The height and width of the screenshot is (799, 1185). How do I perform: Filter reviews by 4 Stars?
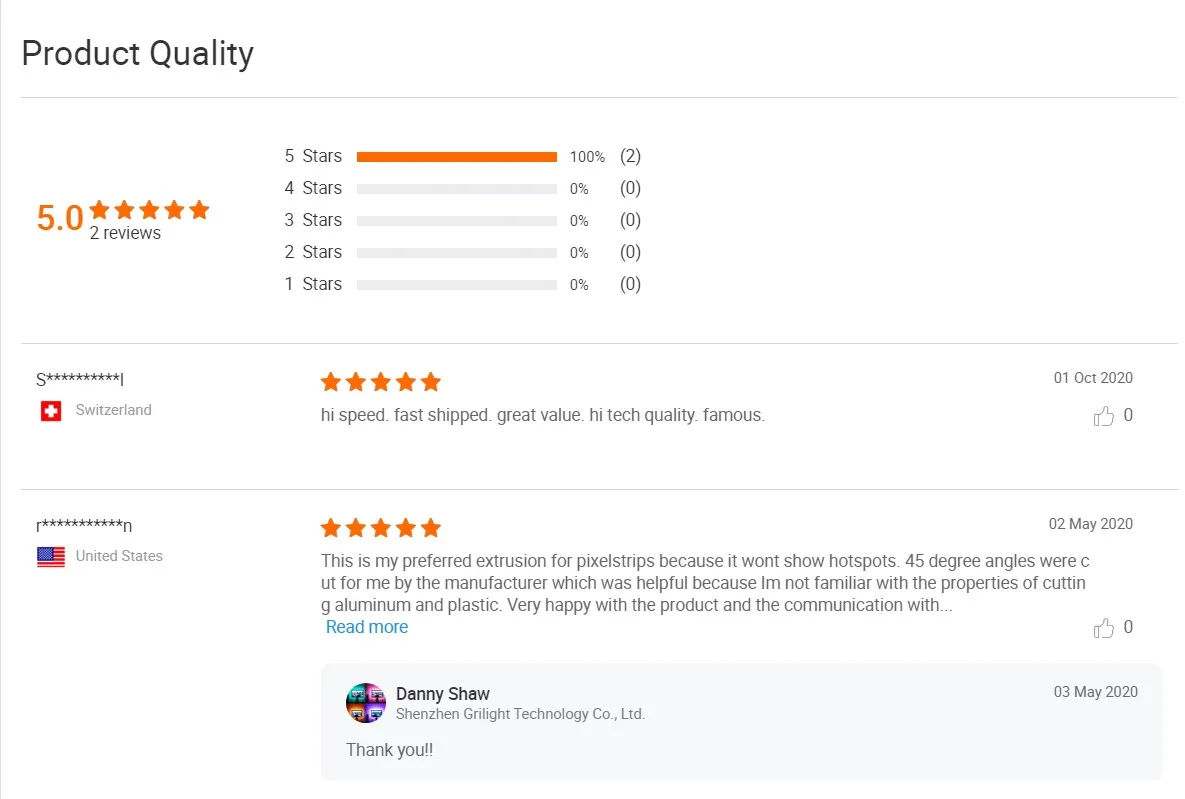(313, 188)
